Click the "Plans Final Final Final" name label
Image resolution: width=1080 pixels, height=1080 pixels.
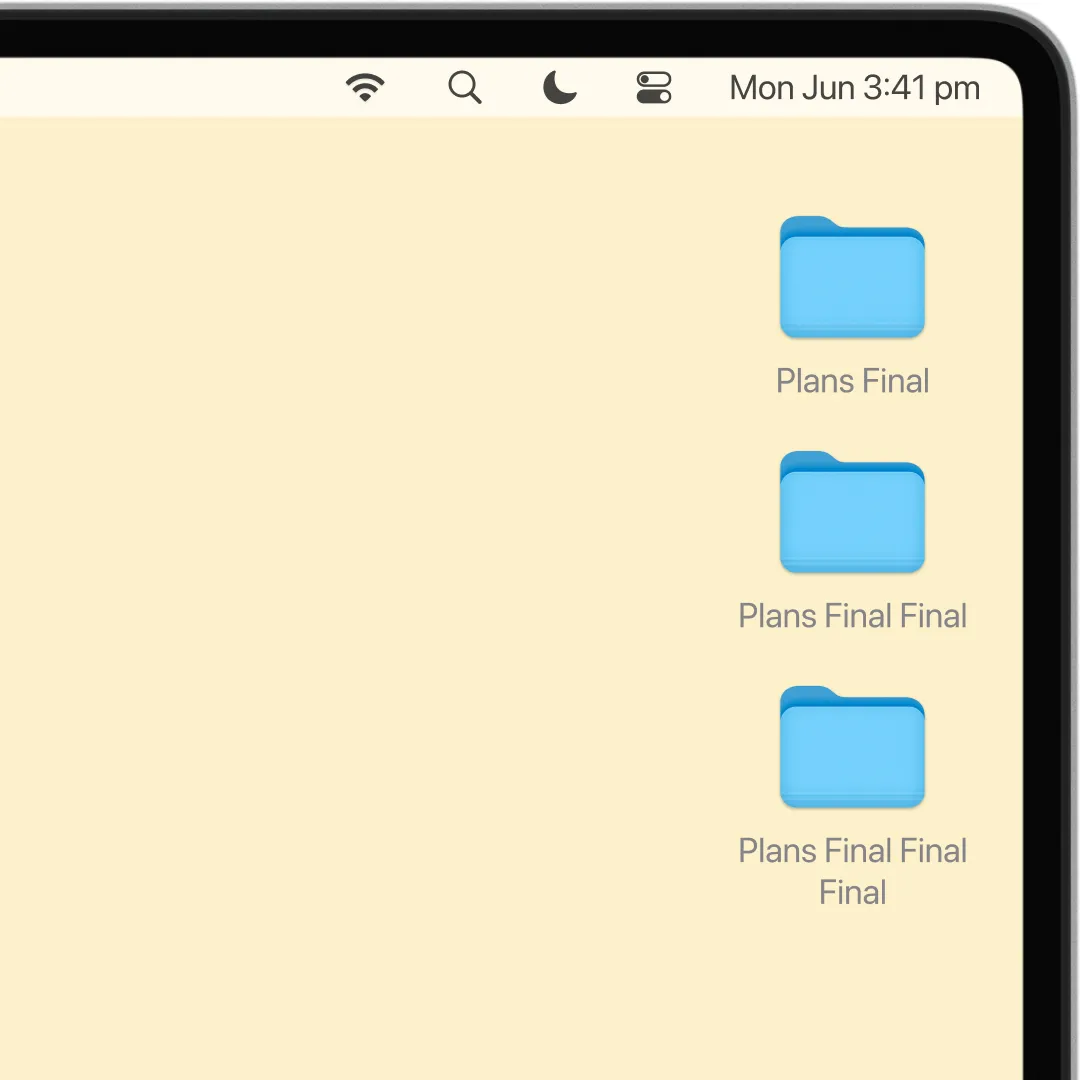pos(852,871)
